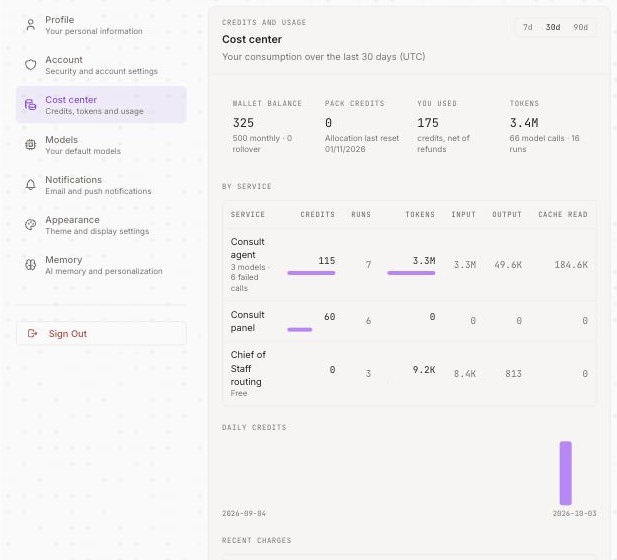This screenshot has width=617, height=560.
Task: Click Consult agent credits bar
Action: pos(311,273)
